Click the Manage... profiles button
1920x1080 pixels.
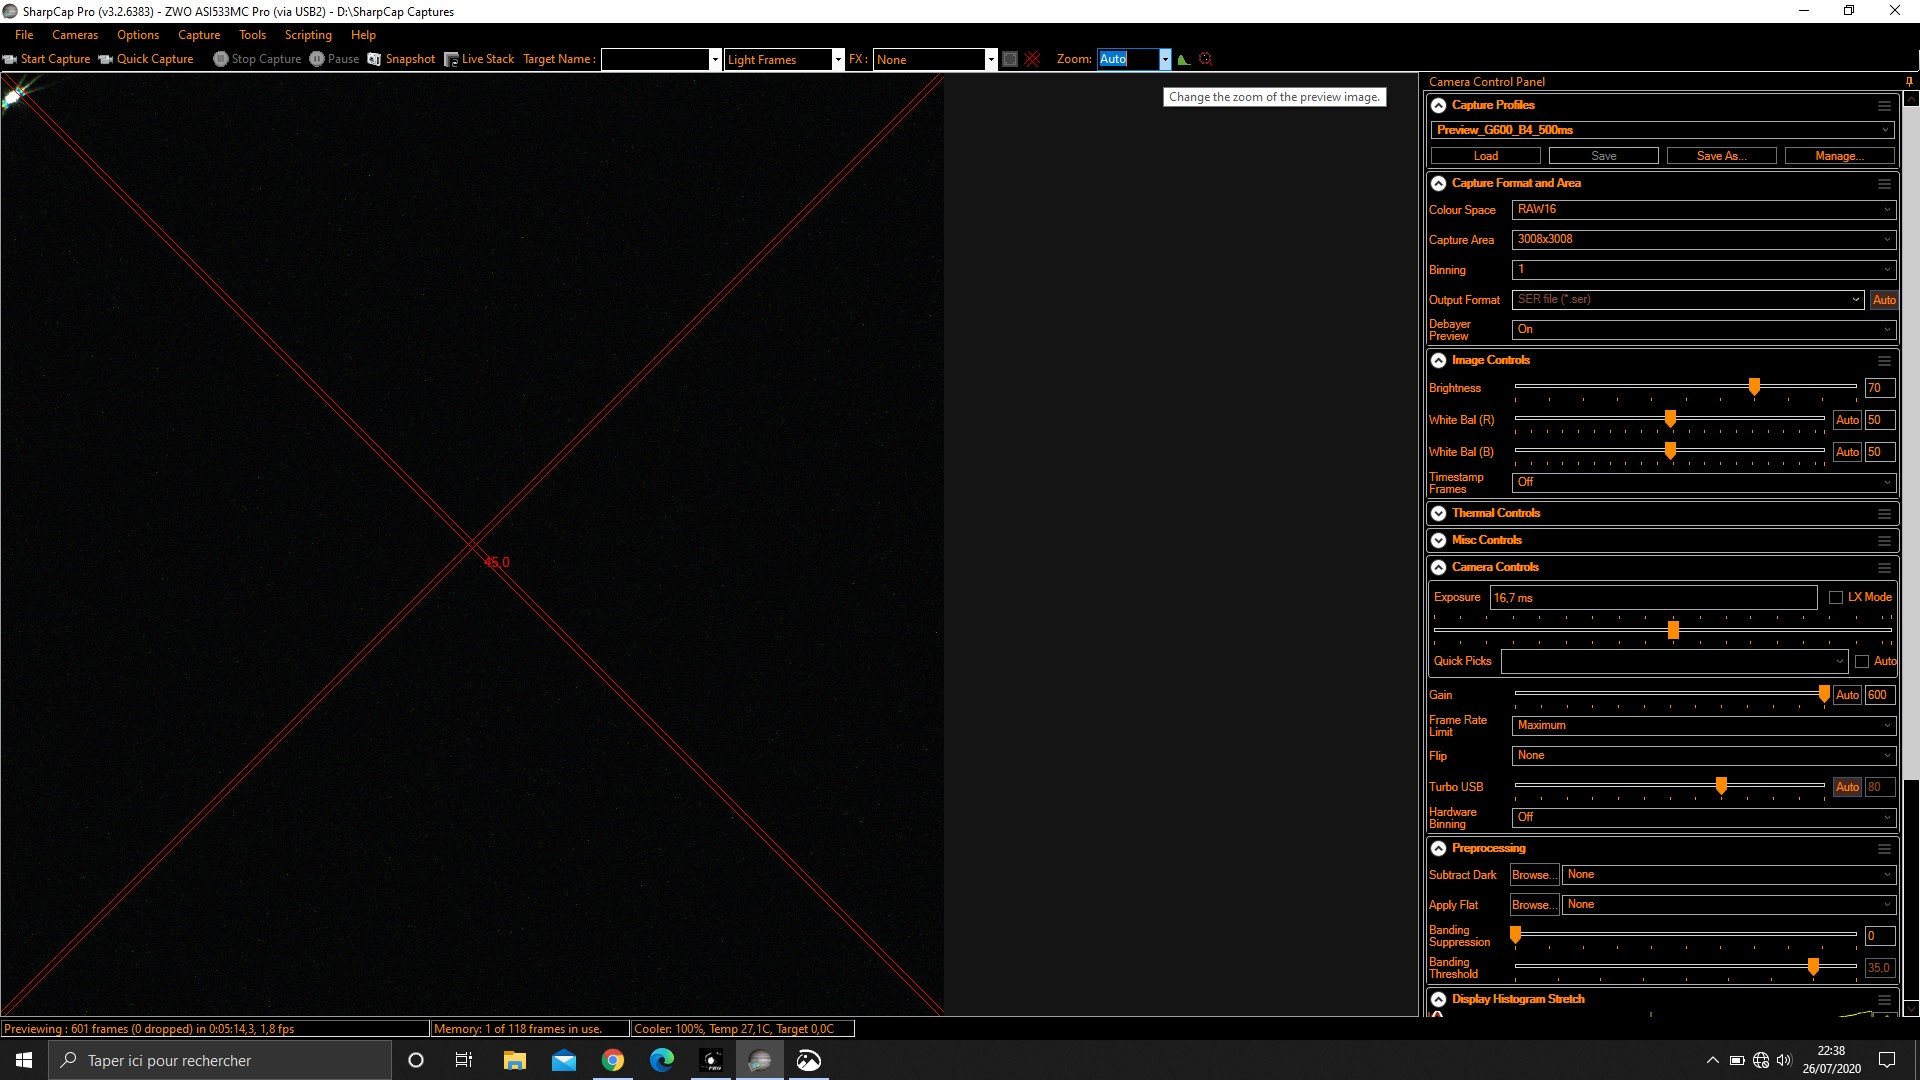click(x=1840, y=156)
